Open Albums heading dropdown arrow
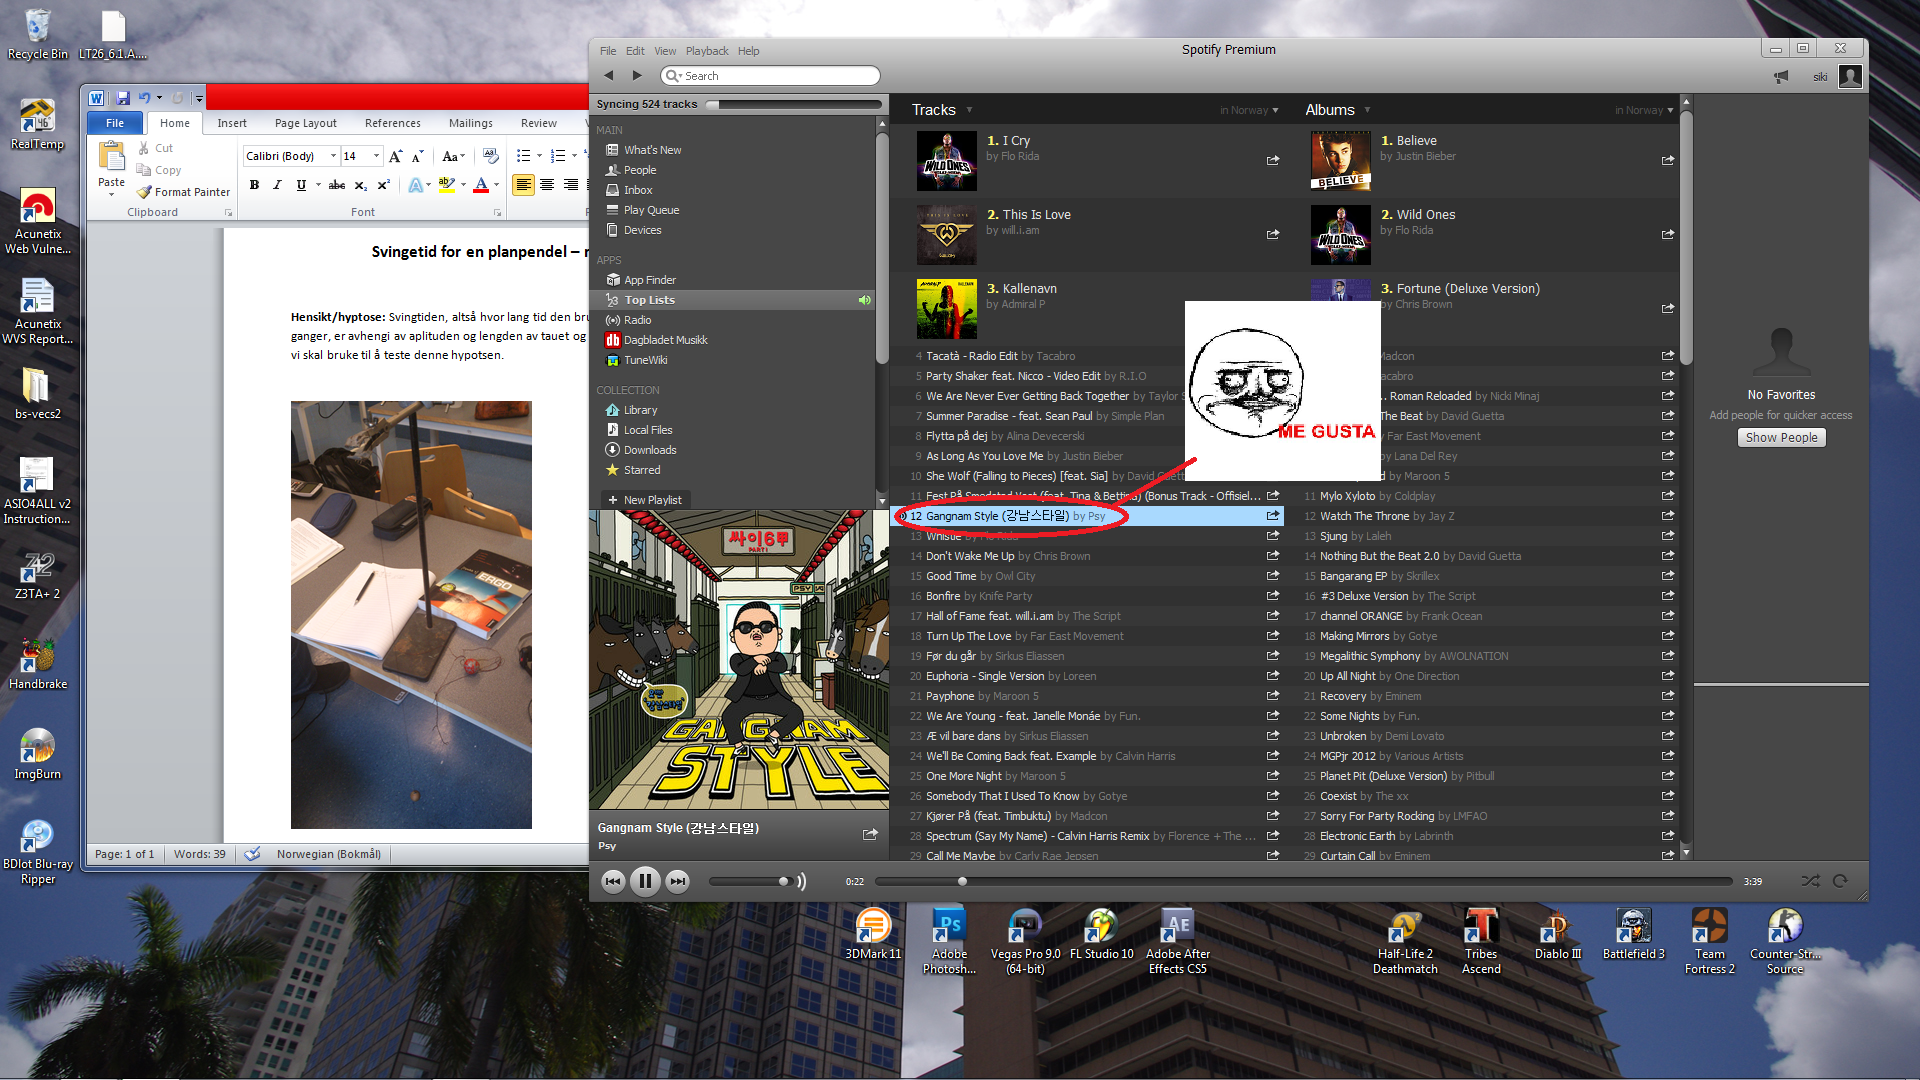This screenshot has height=1080, width=1920. 1367,110
